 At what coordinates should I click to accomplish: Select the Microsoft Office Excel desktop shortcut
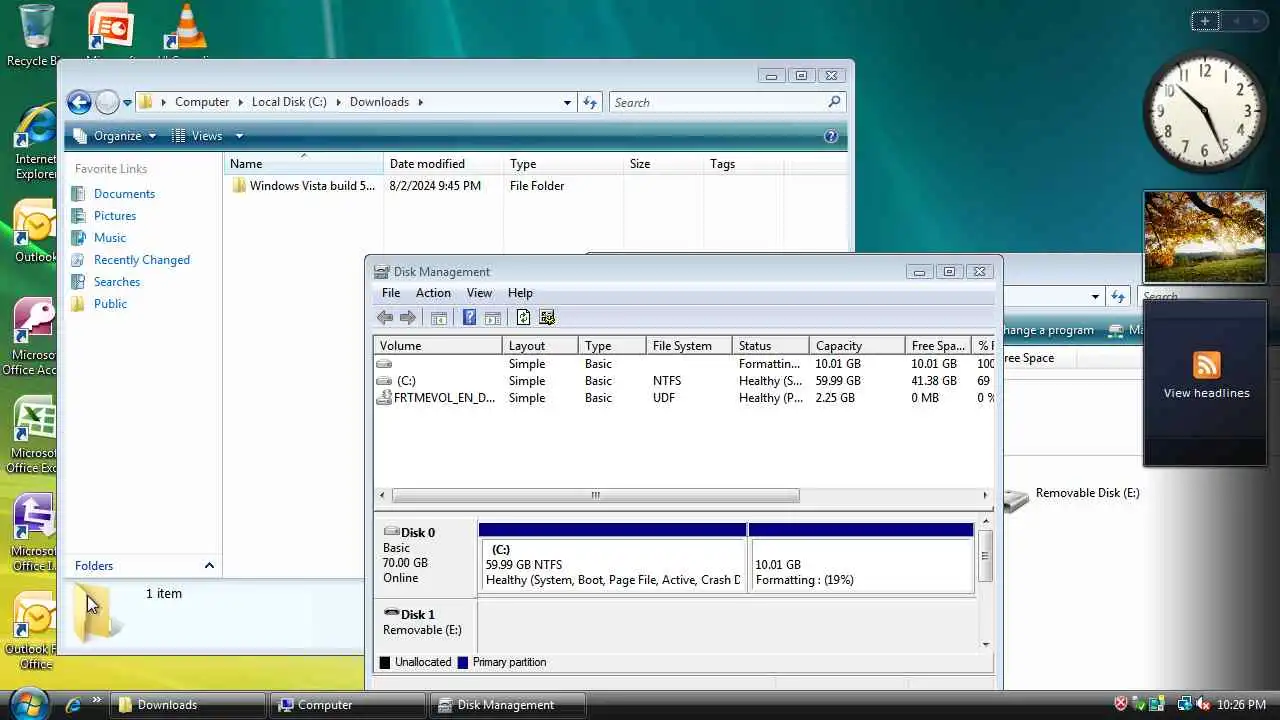36,436
